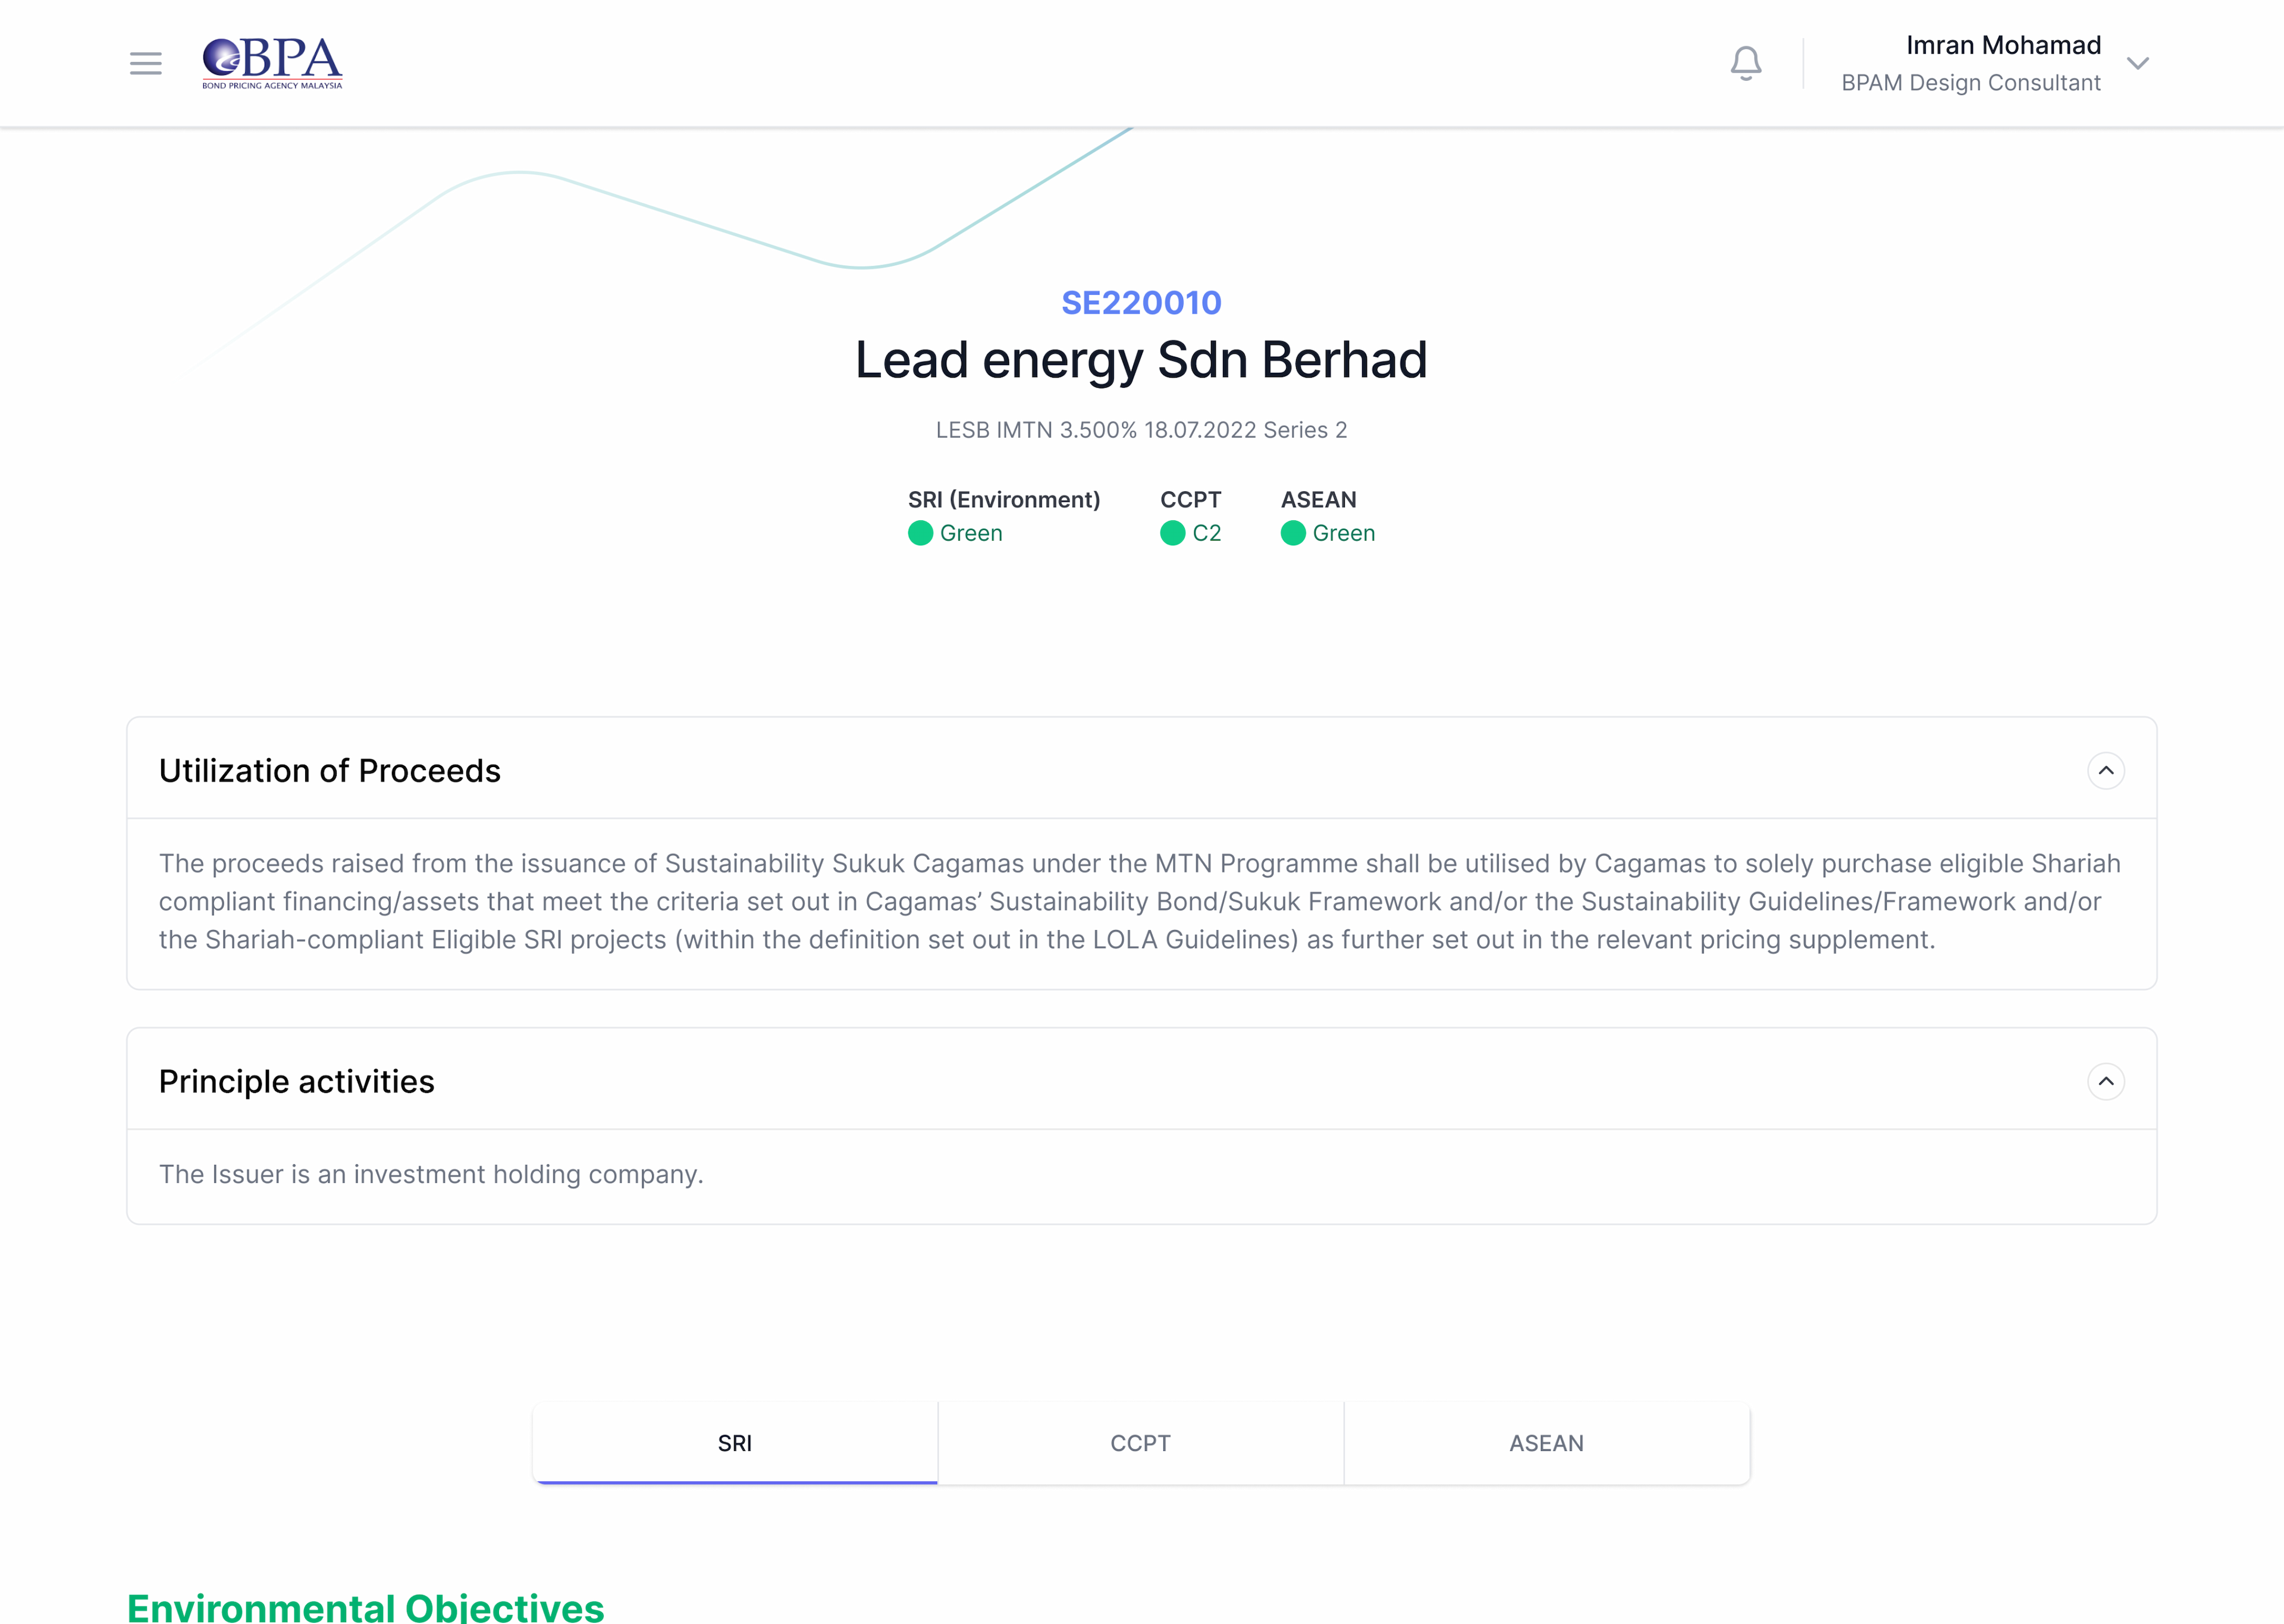Viewport: 2284px width, 1624px height.
Task: Click the BPAM Design Consultant role text
Action: [1970, 83]
